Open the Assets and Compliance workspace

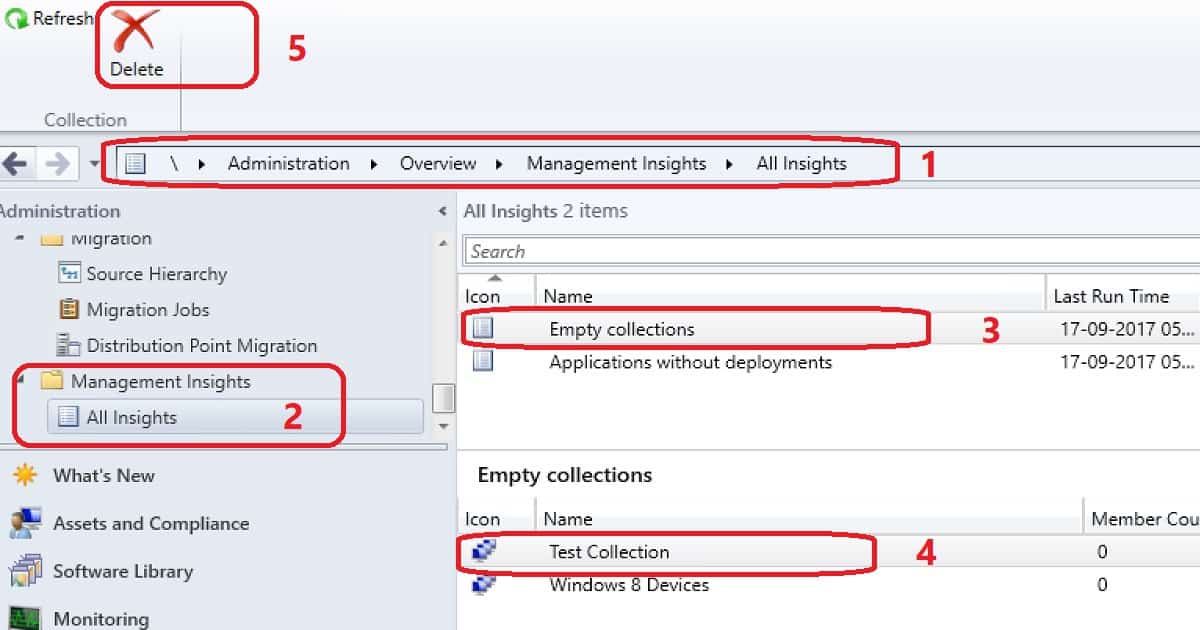151,524
